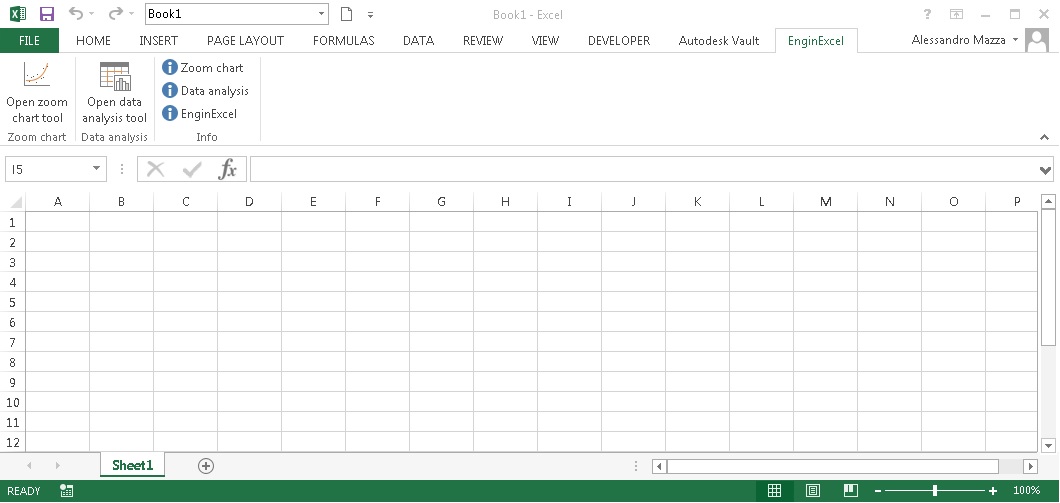Viewport: 1060px width, 503px height.
Task: Switch to the FORMULAS tab
Action: click(x=343, y=41)
